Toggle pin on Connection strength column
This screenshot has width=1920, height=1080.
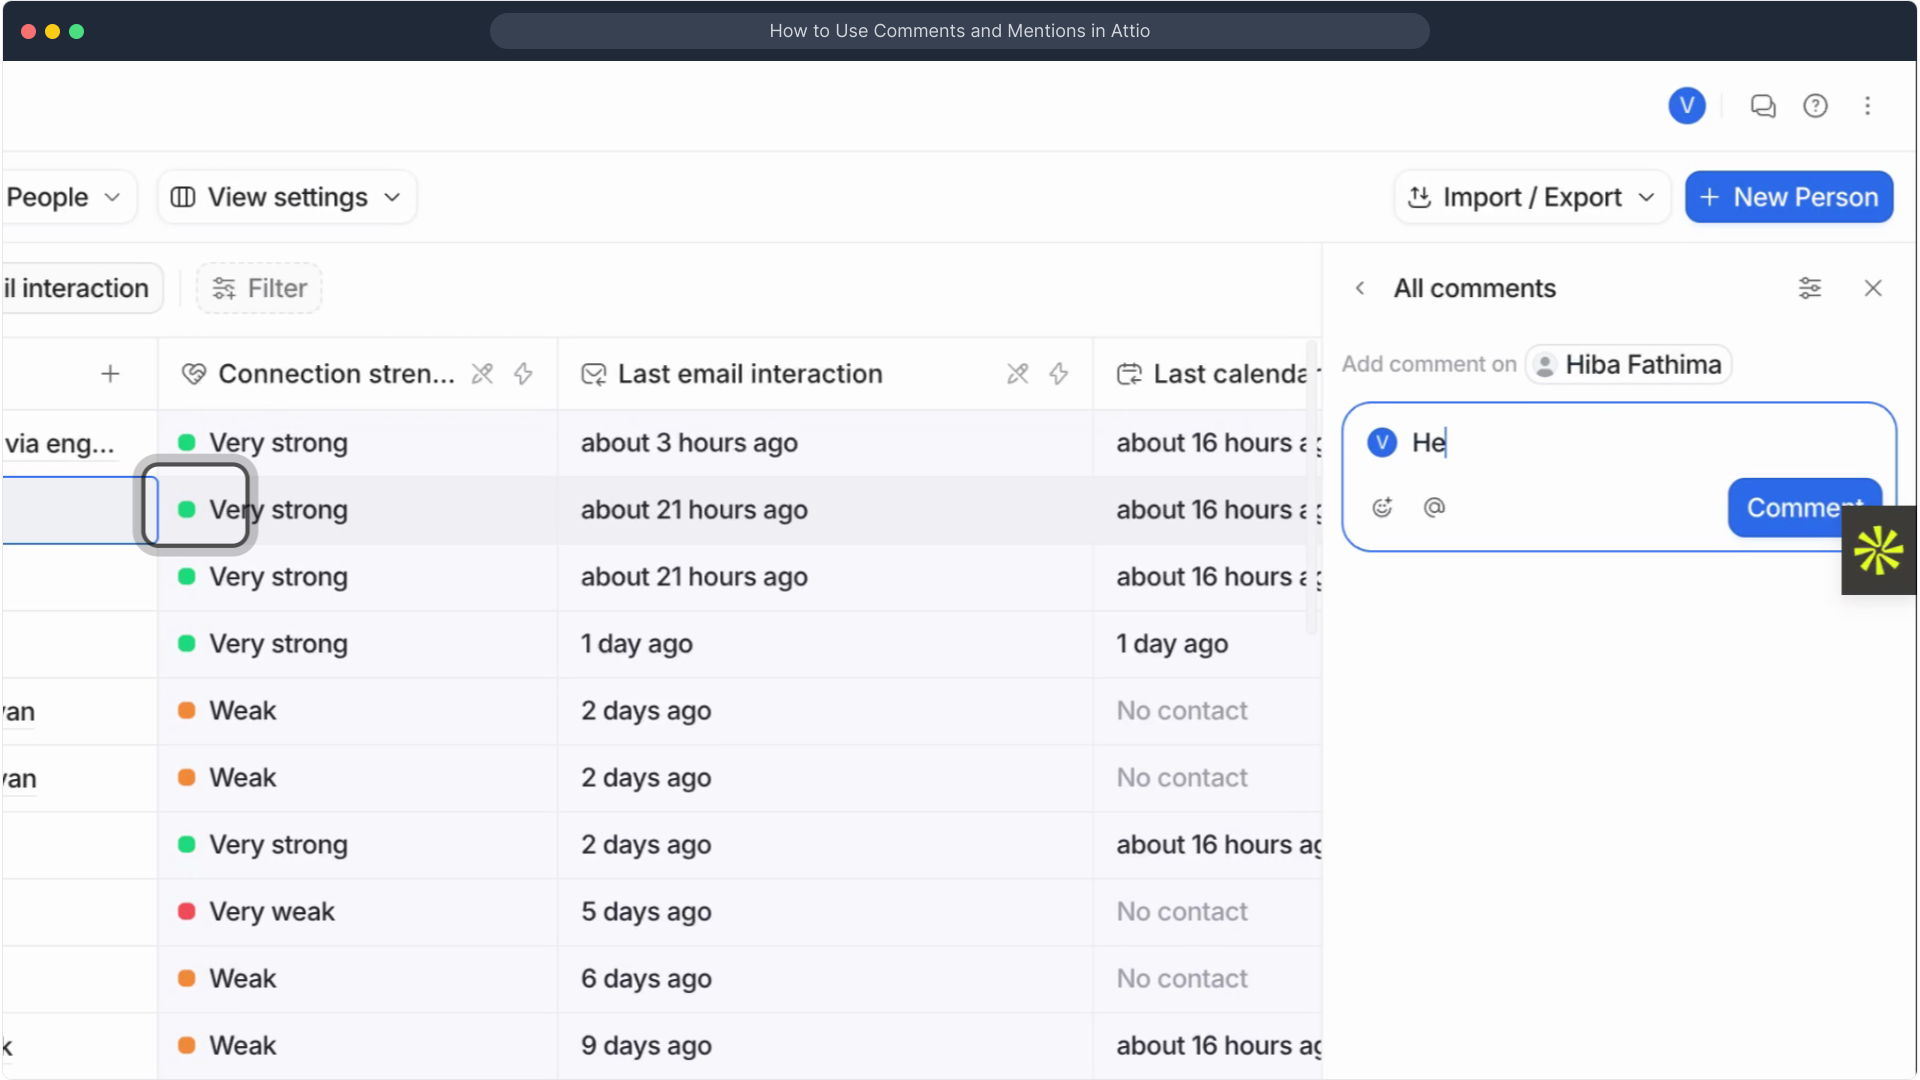(482, 374)
